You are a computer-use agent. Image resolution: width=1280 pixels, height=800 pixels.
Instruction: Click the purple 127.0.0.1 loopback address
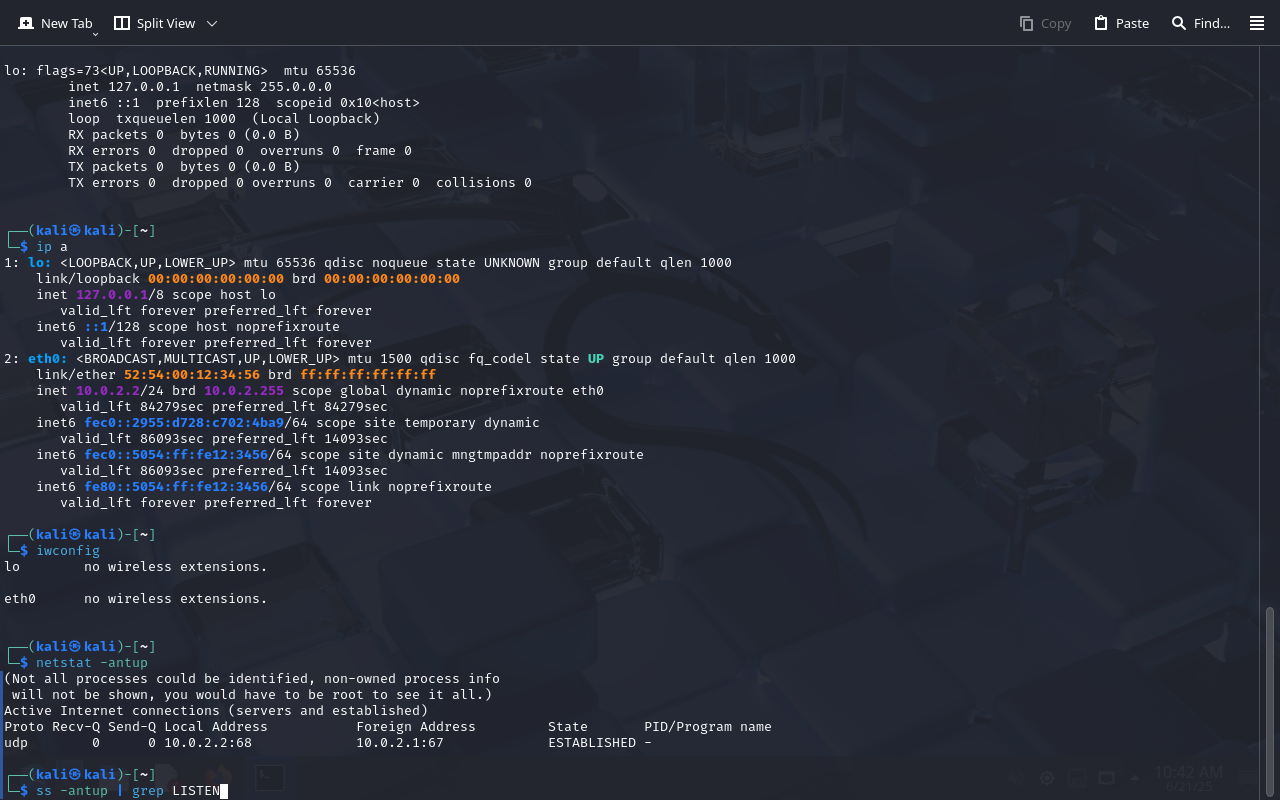pos(112,295)
